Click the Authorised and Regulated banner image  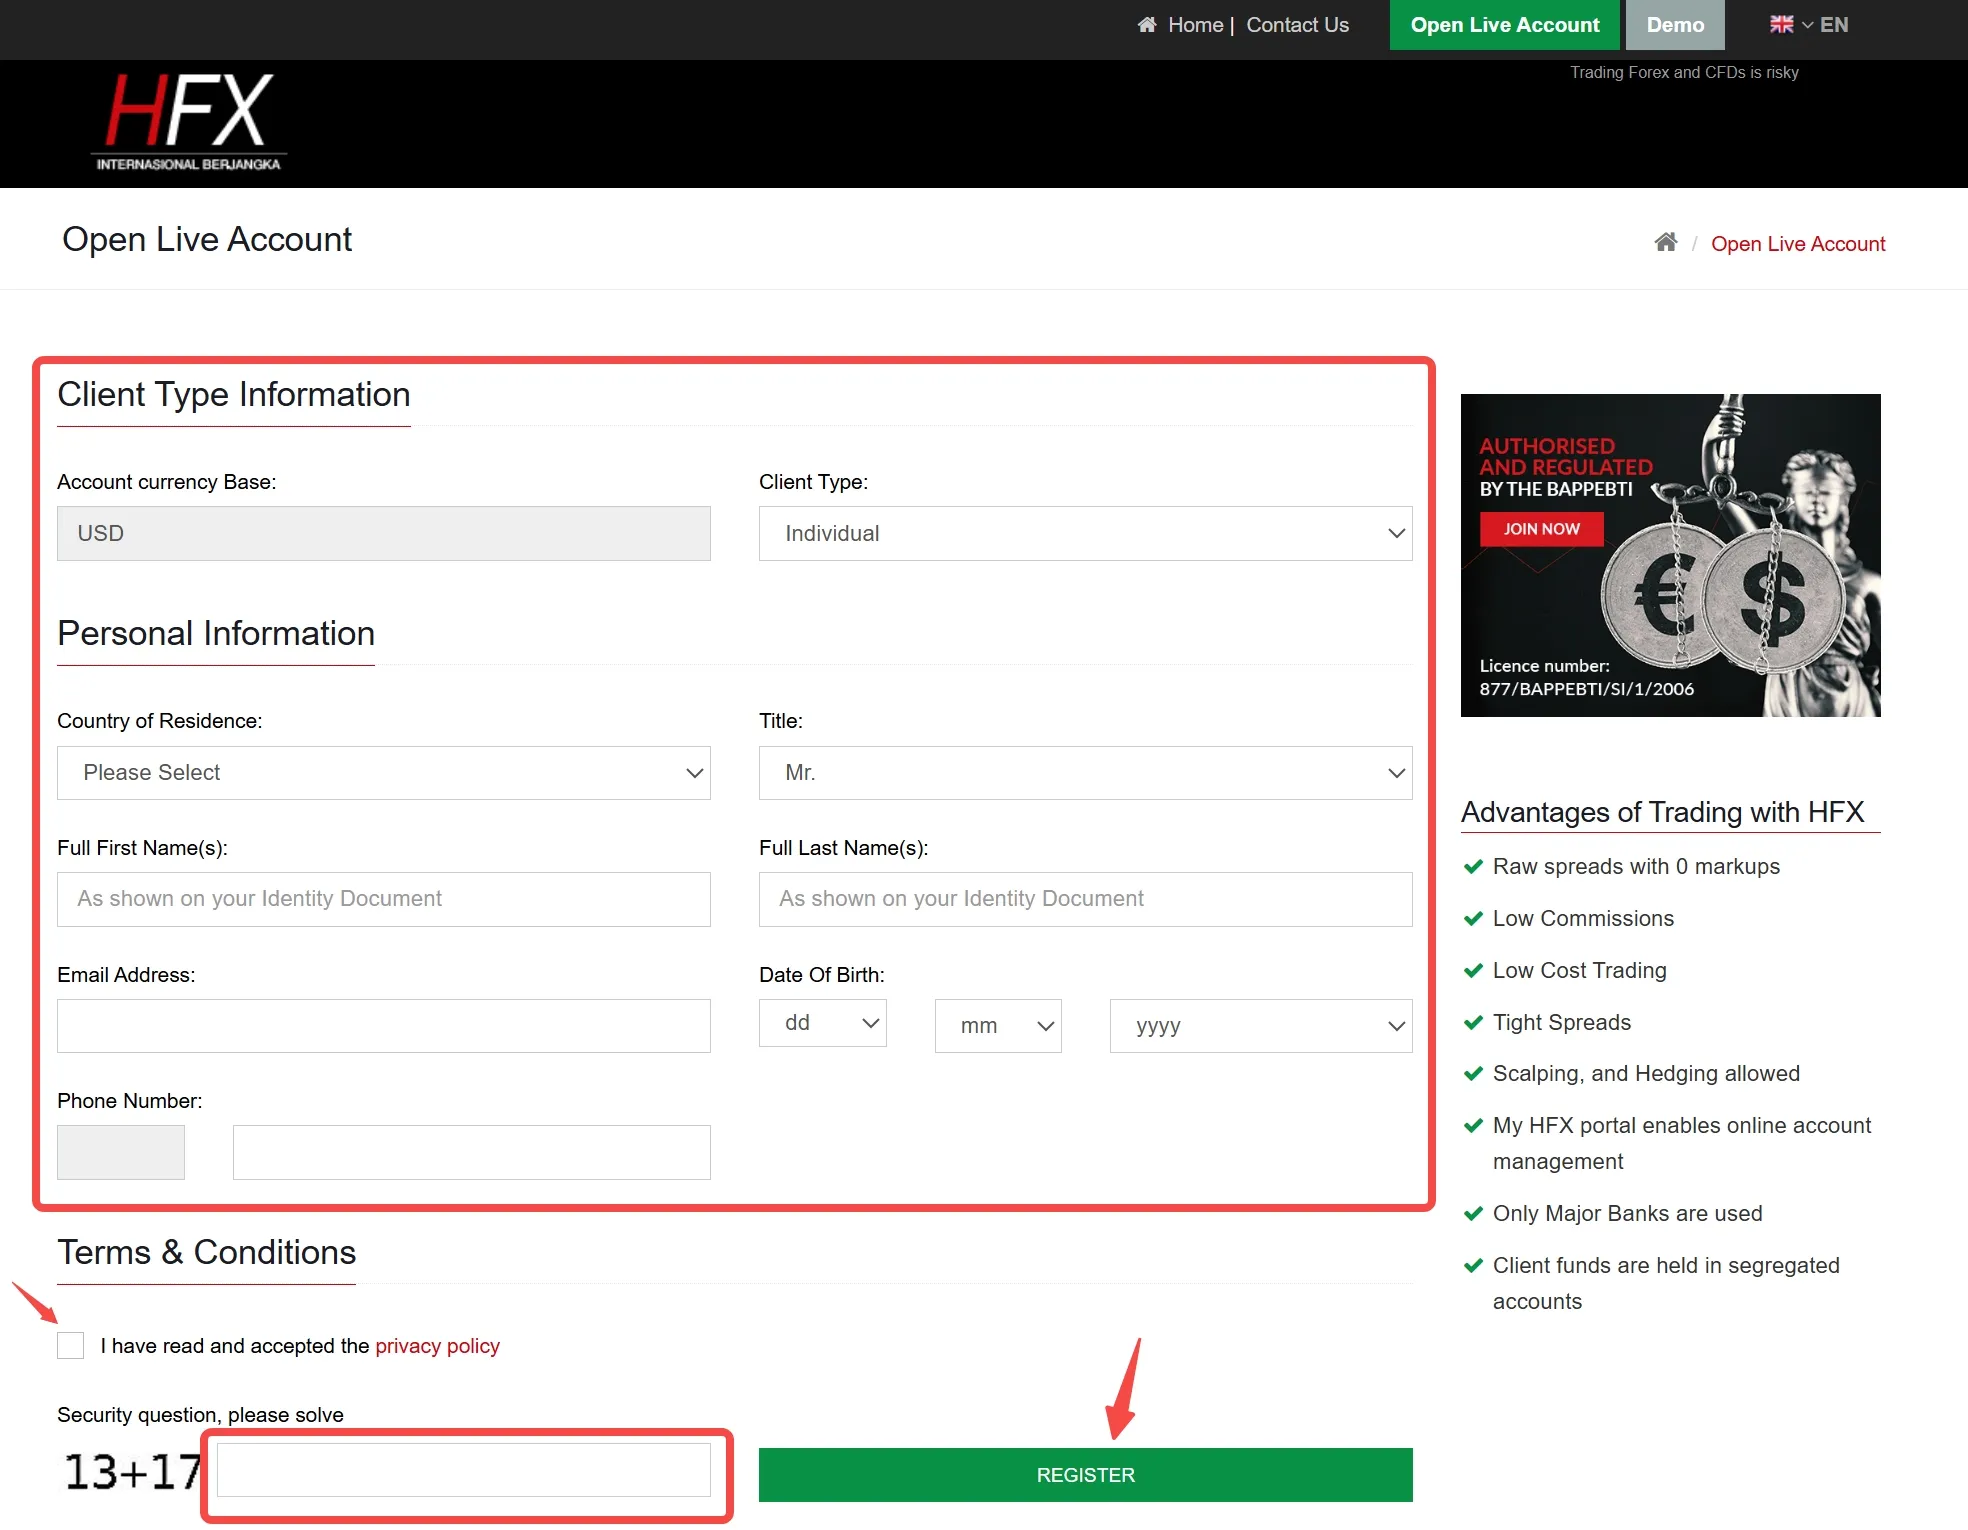pyautogui.click(x=1671, y=555)
